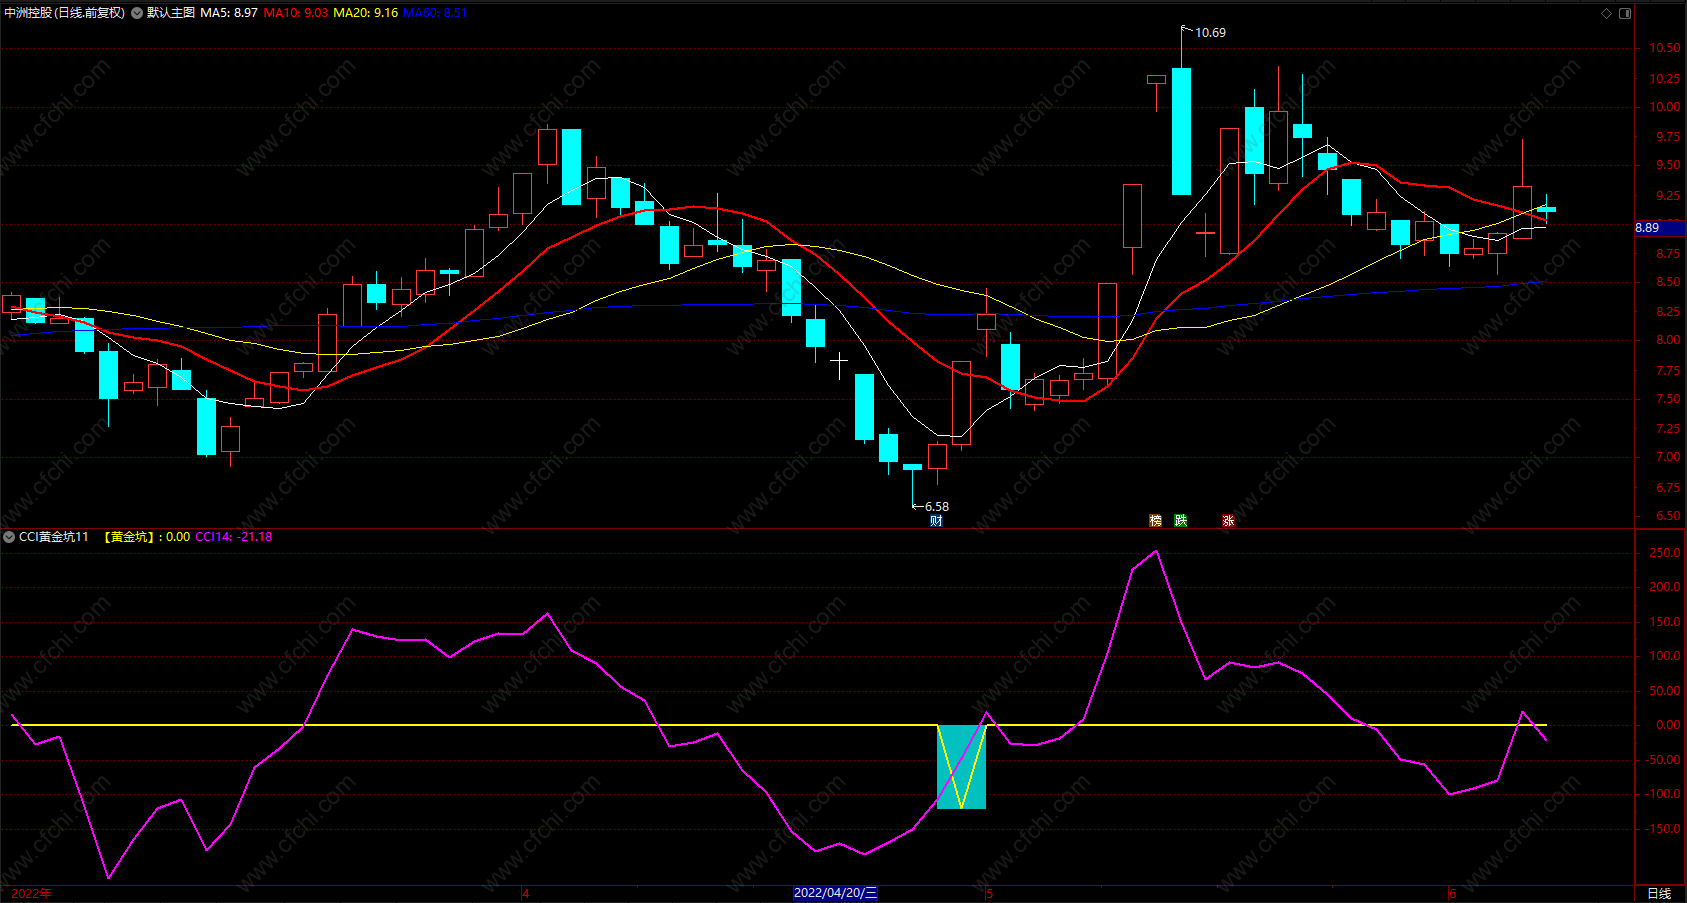Click the 日线 period button at bottom right
The height and width of the screenshot is (903, 1687).
(1659, 893)
